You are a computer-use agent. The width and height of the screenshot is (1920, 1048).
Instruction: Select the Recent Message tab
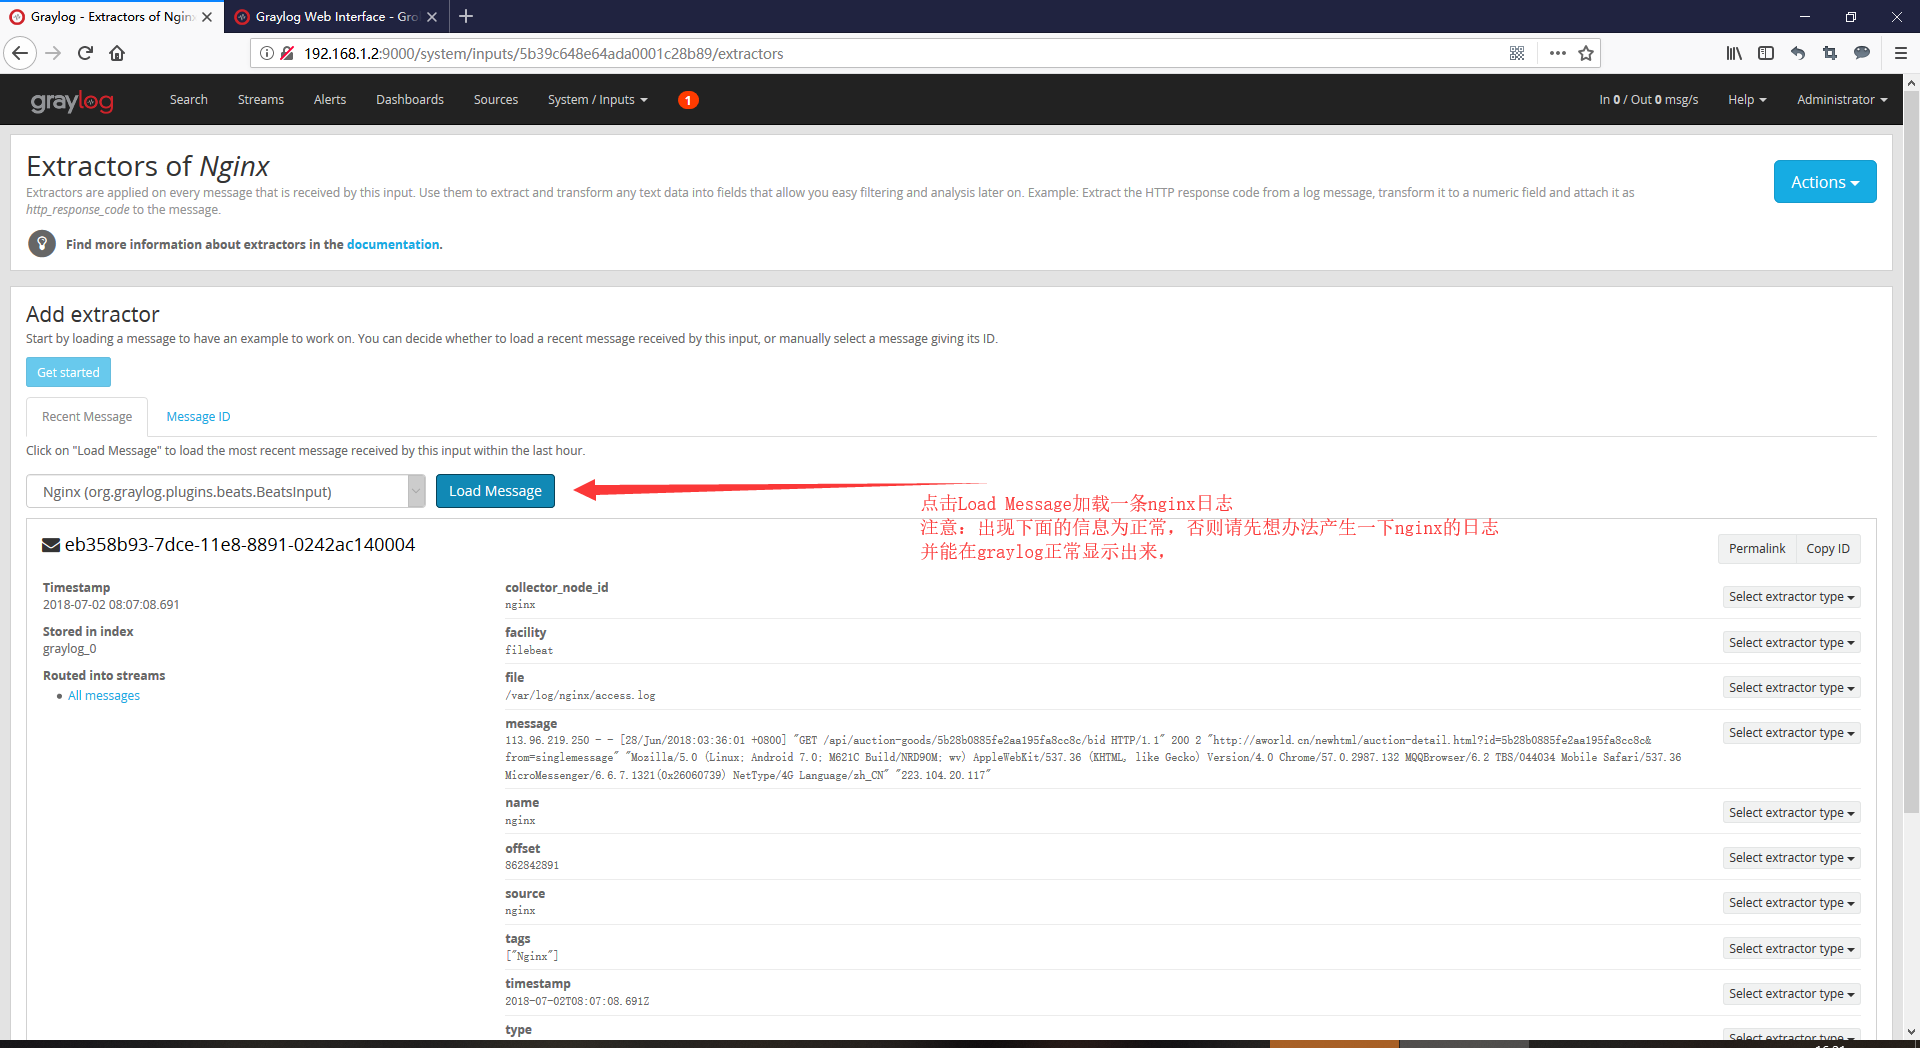click(x=87, y=417)
